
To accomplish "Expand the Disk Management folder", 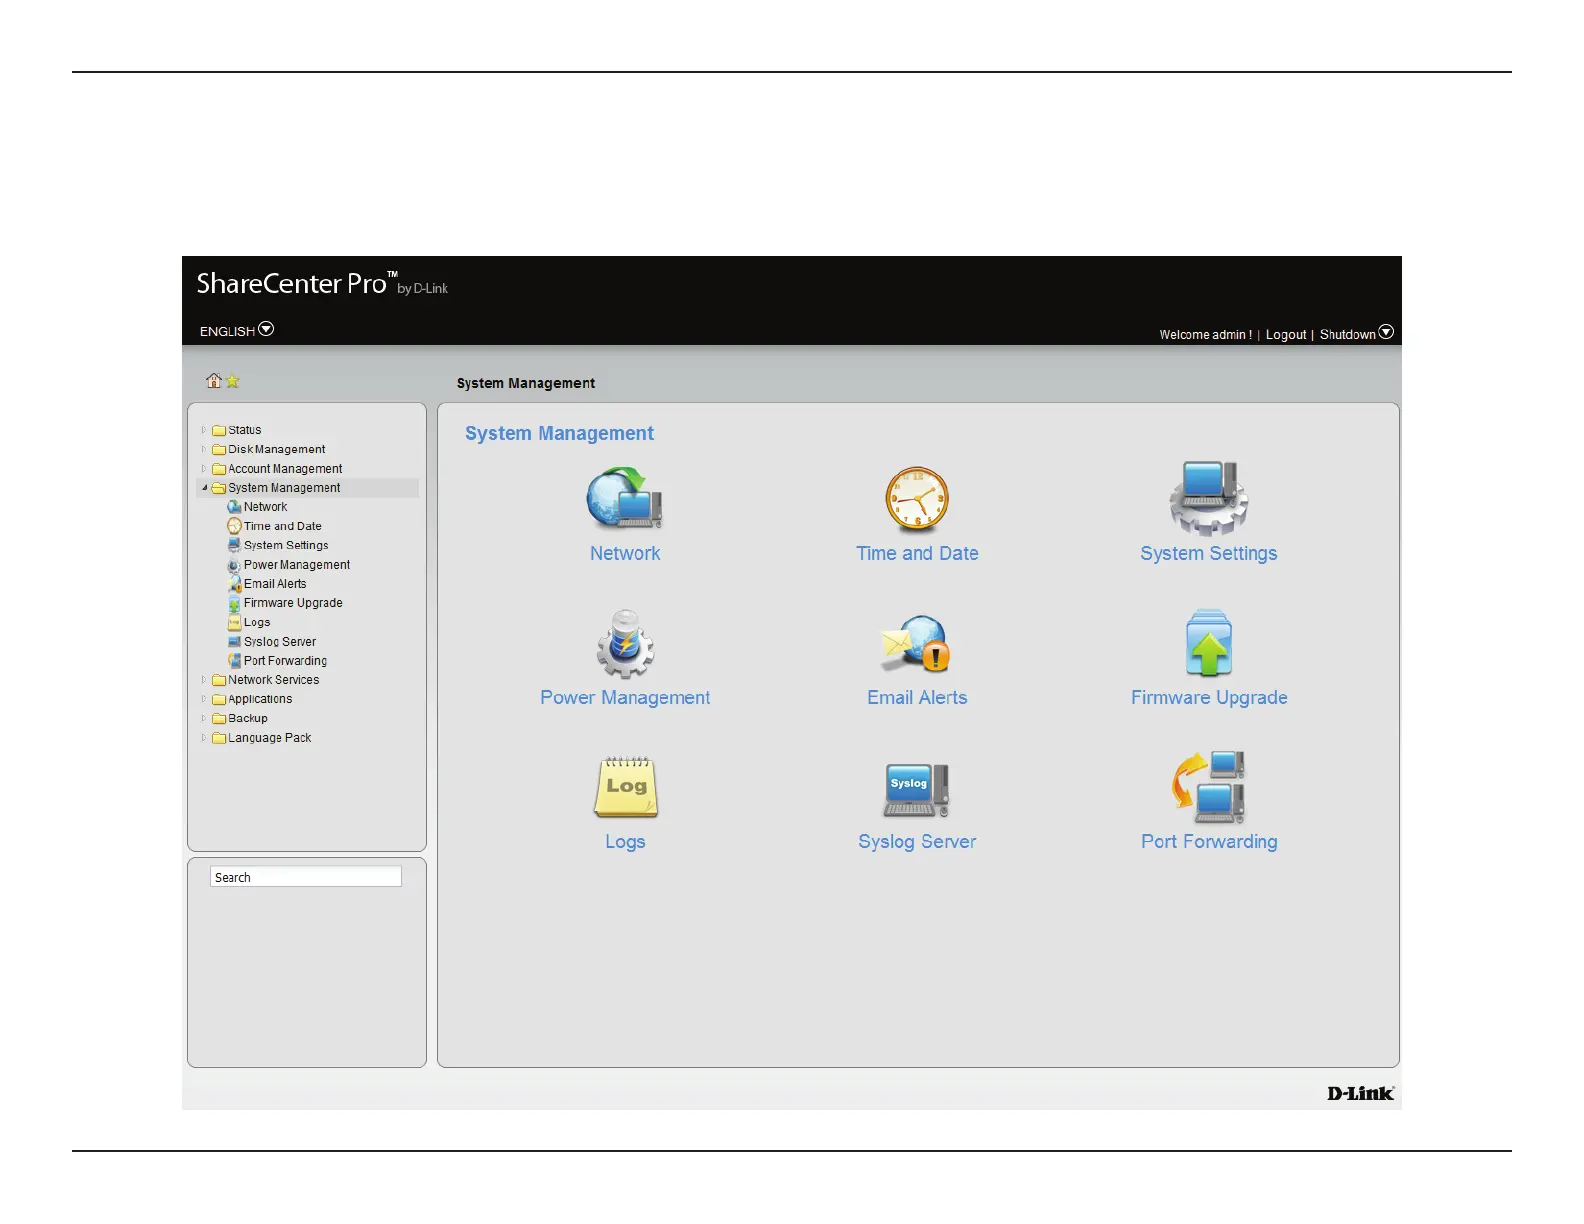I will click(204, 450).
